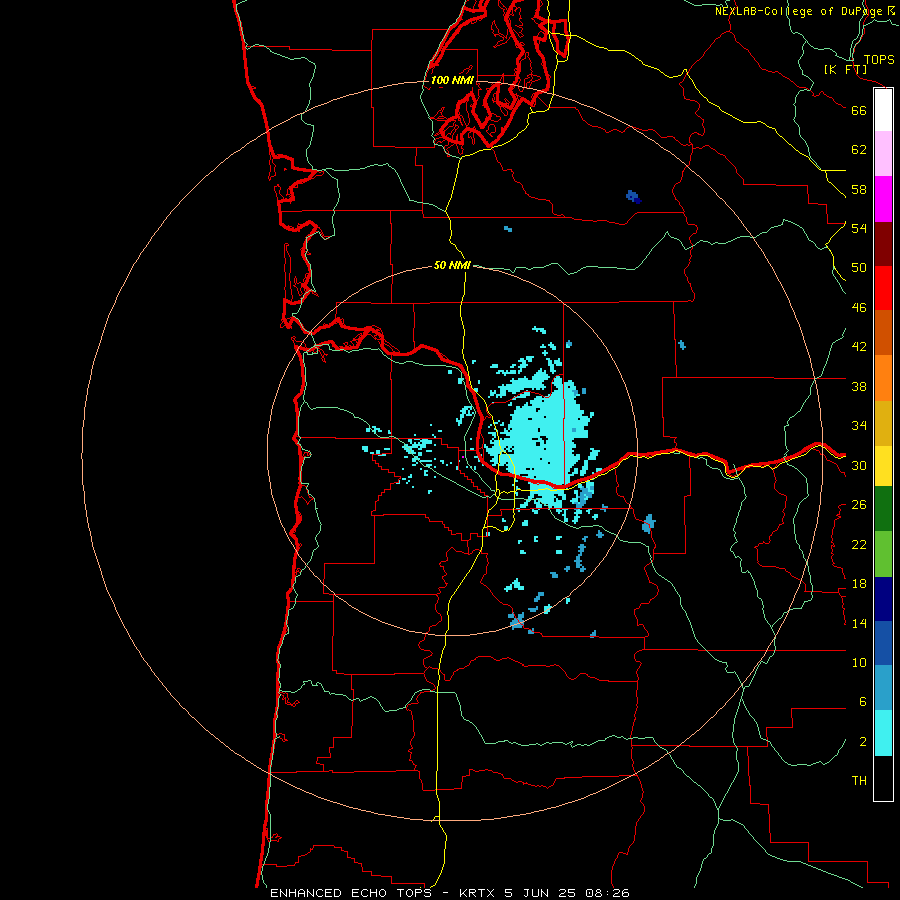Viewport: 900px width, 900px height.
Task: Click the '18' legend scale value
Action: pos(859,584)
